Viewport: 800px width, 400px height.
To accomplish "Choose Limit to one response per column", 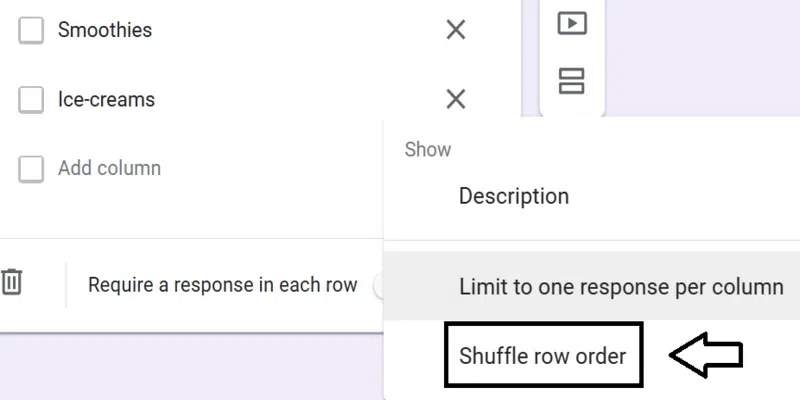I will pos(620,287).
